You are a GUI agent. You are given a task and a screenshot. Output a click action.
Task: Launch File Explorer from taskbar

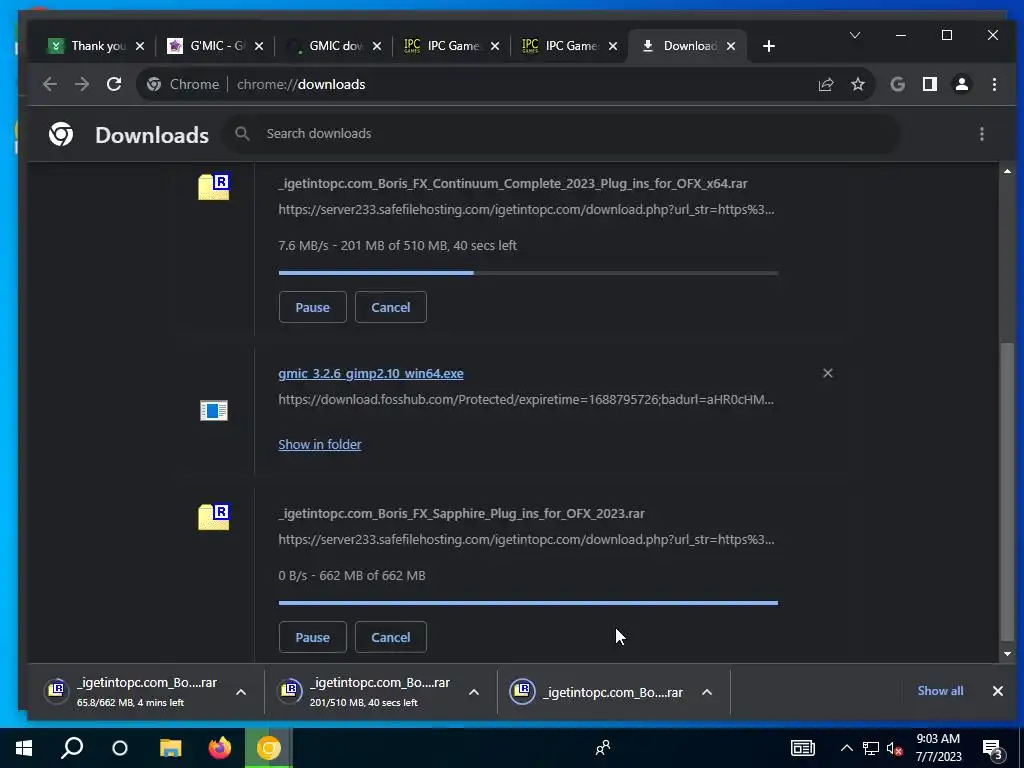(x=170, y=748)
